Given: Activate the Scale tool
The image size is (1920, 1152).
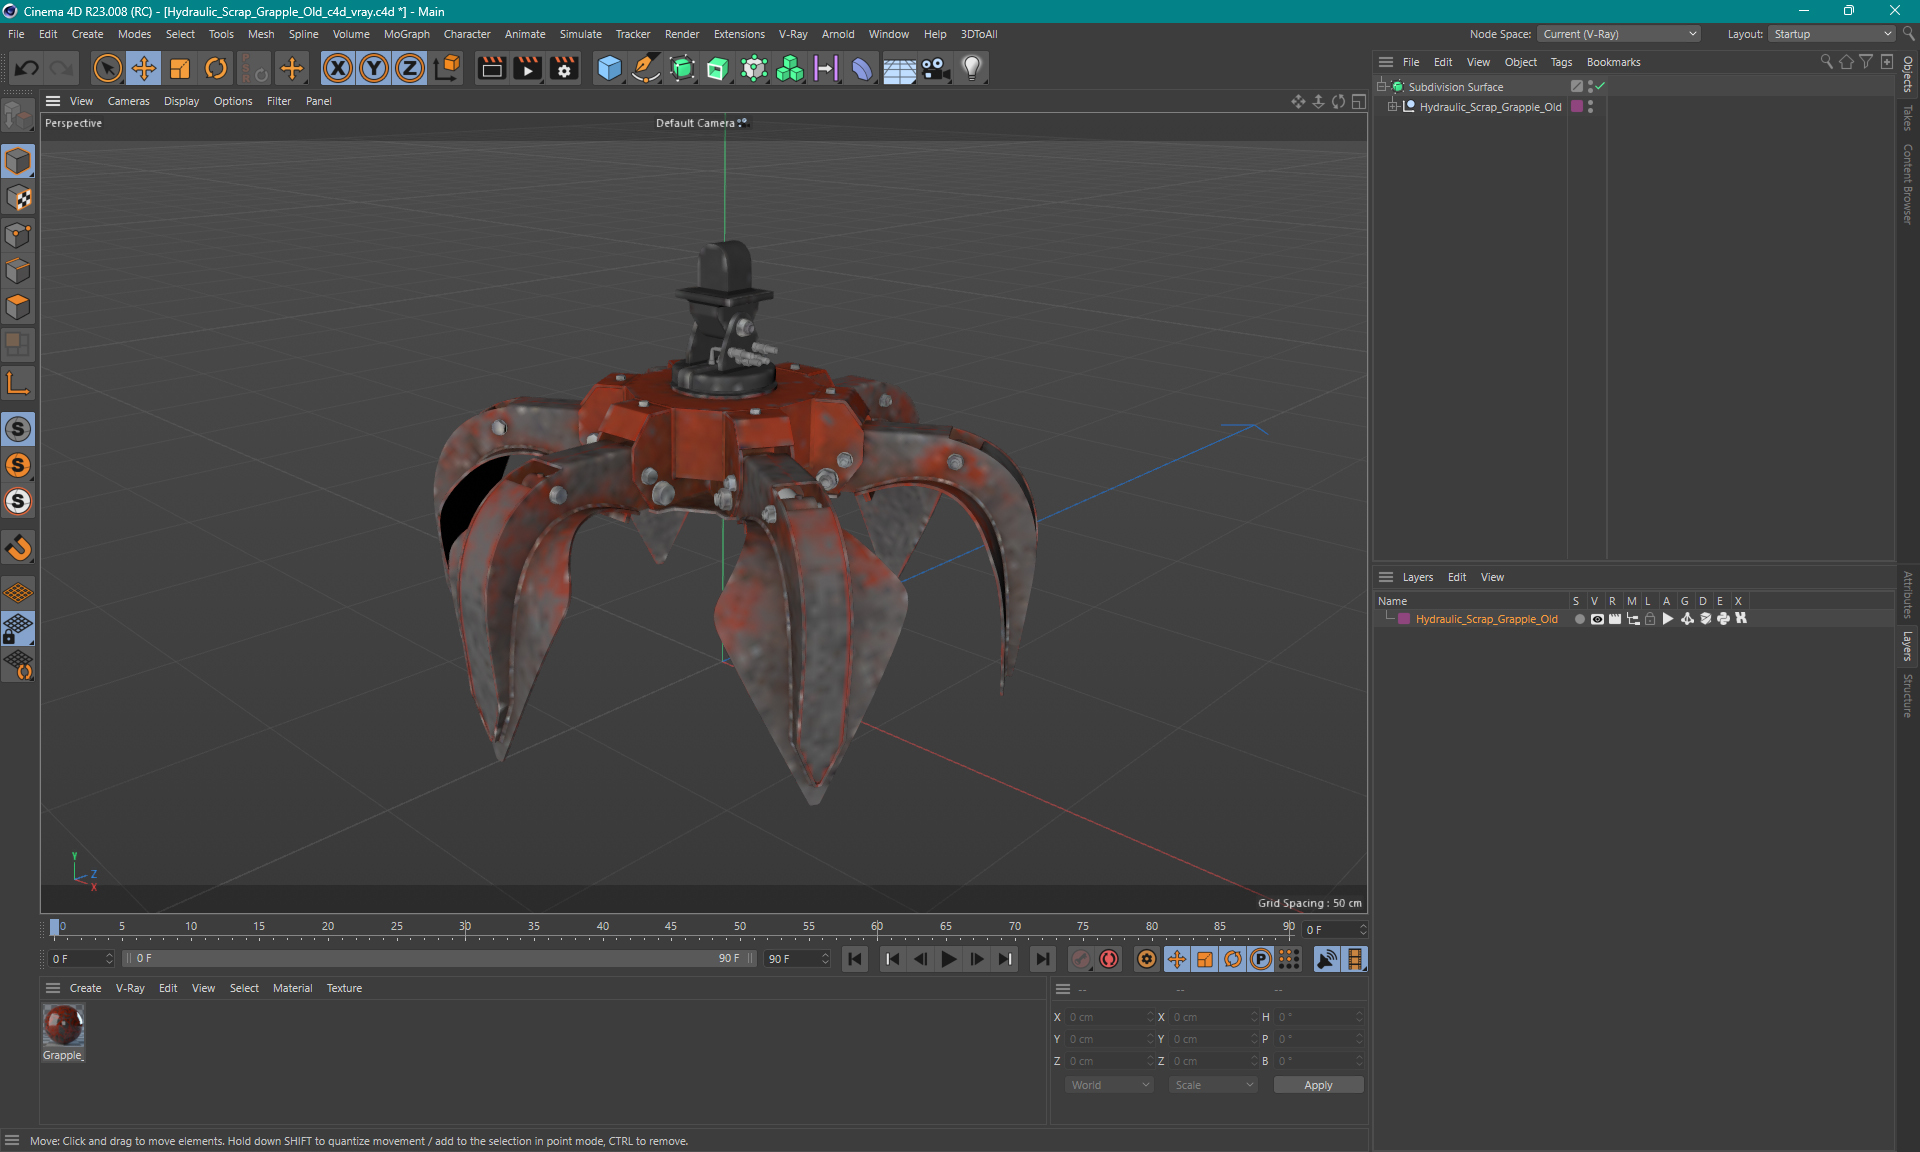Looking at the screenshot, I should (x=180, y=68).
